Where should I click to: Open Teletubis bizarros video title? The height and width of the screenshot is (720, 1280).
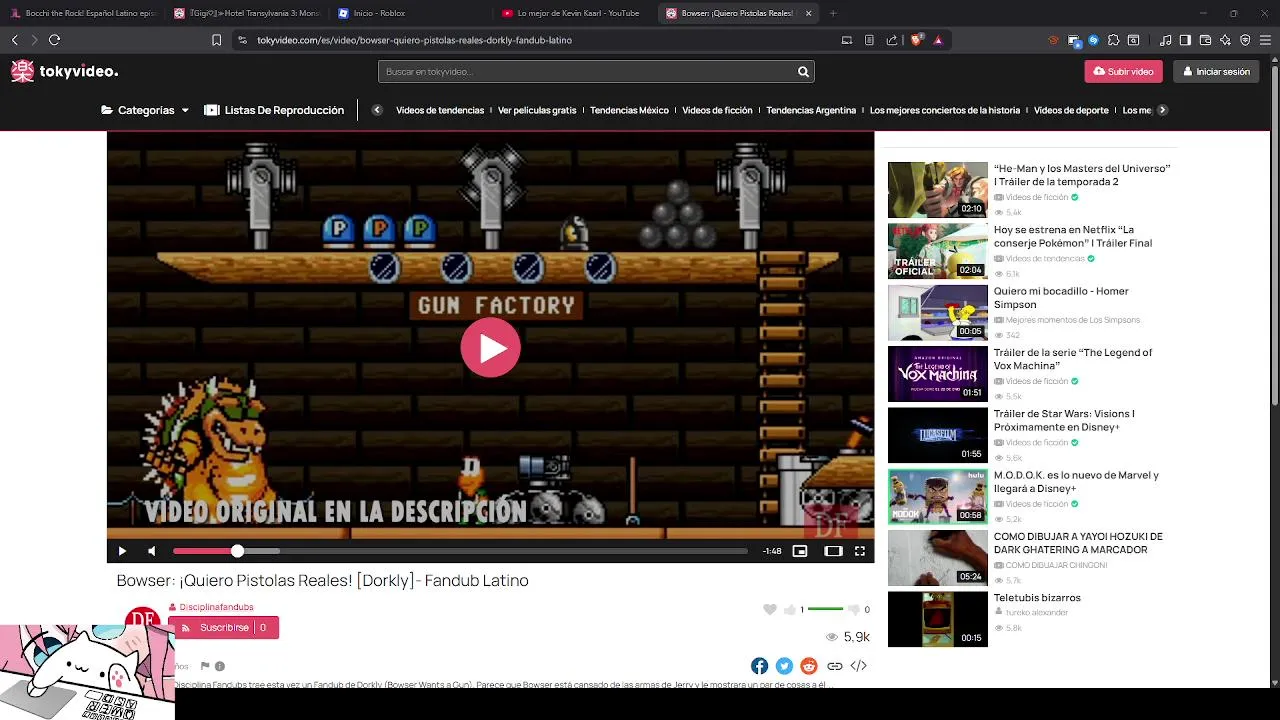coord(1037,598)
